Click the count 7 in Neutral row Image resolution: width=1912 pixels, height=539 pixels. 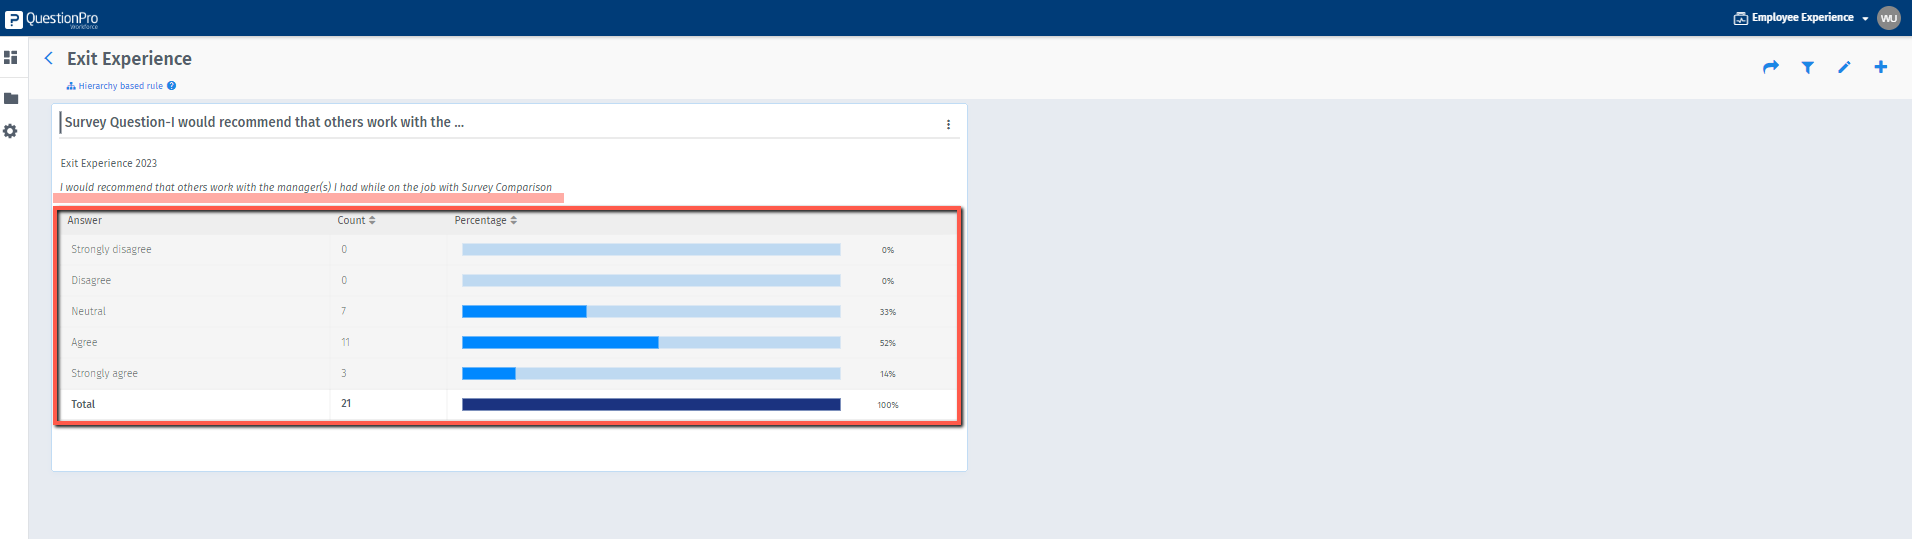point(344,311)
